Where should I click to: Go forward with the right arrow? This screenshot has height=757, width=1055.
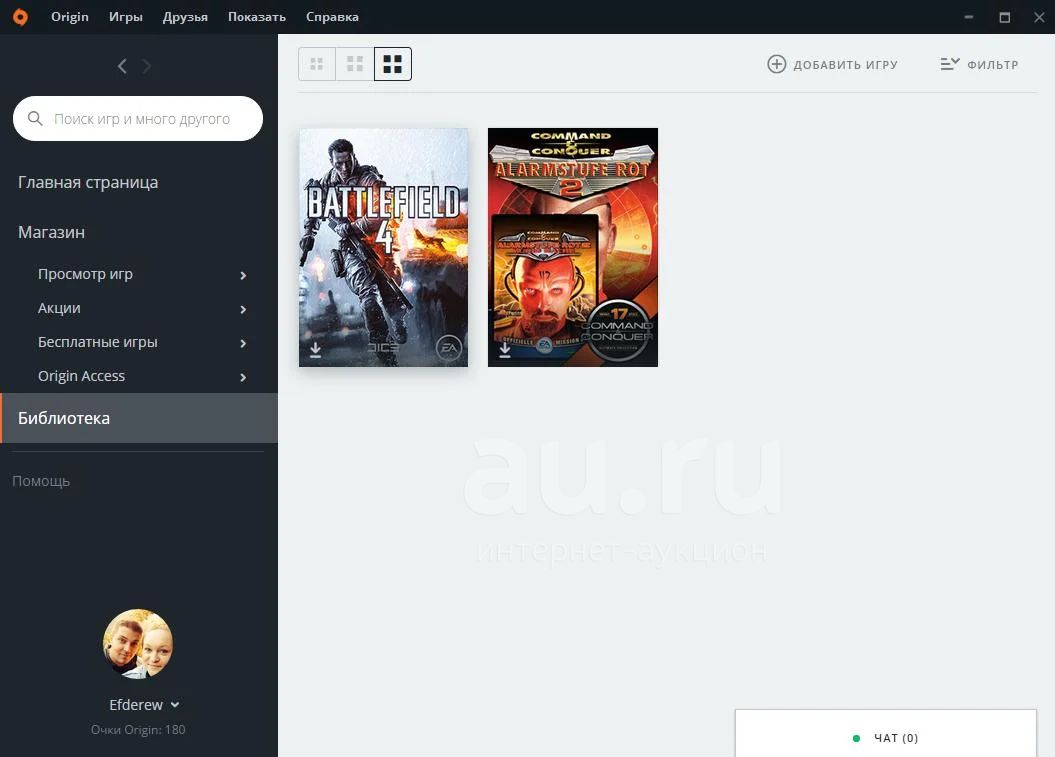[147, 66]
